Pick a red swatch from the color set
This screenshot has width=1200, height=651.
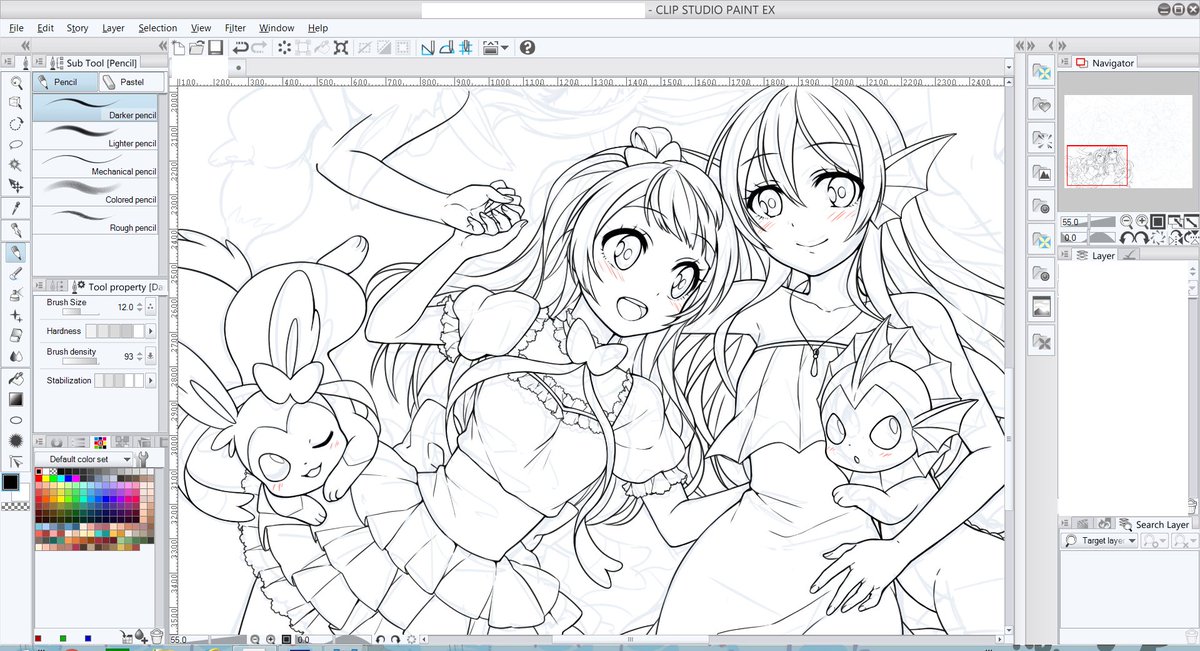[x=40, y=477]
